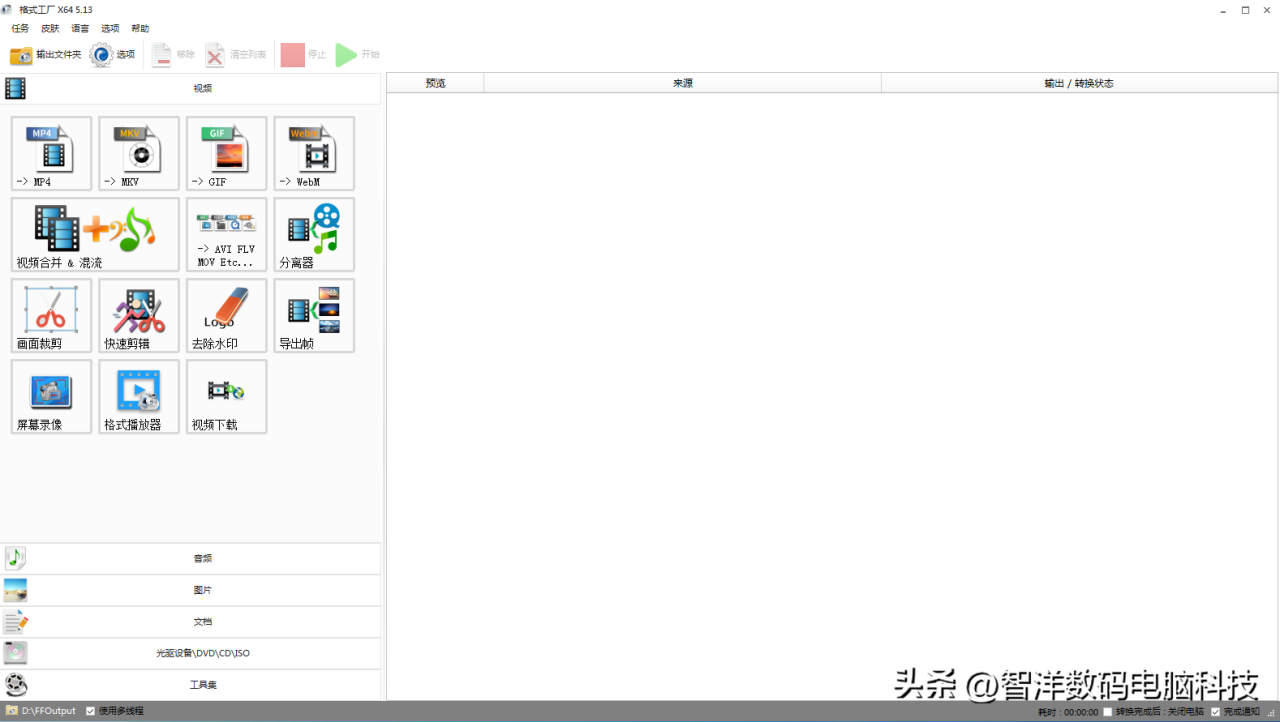Open the 皮肤 skin menu
The width and height of the screenshot is (1280, 722).
[x=50, y=28]
